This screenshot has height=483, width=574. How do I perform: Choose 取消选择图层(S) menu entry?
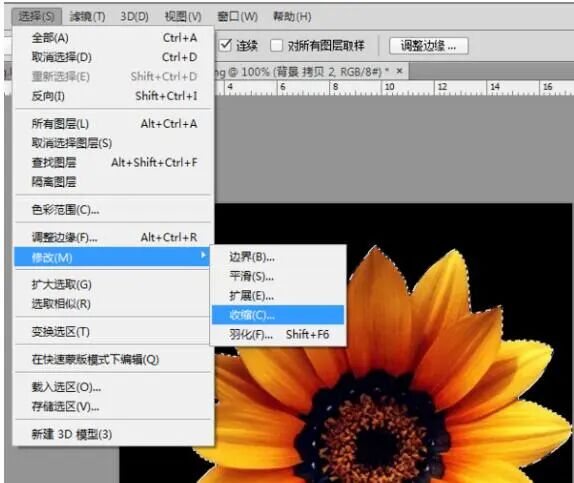click(114, 143)
